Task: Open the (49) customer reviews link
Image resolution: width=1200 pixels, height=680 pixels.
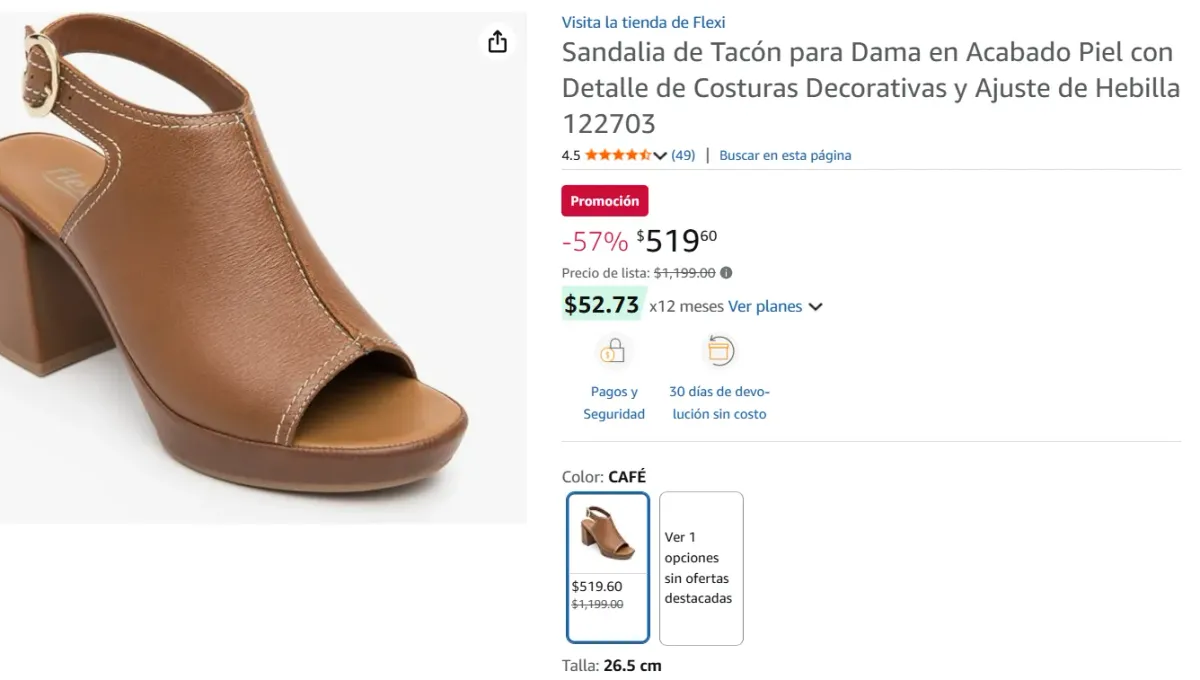Action: point(683,155)
